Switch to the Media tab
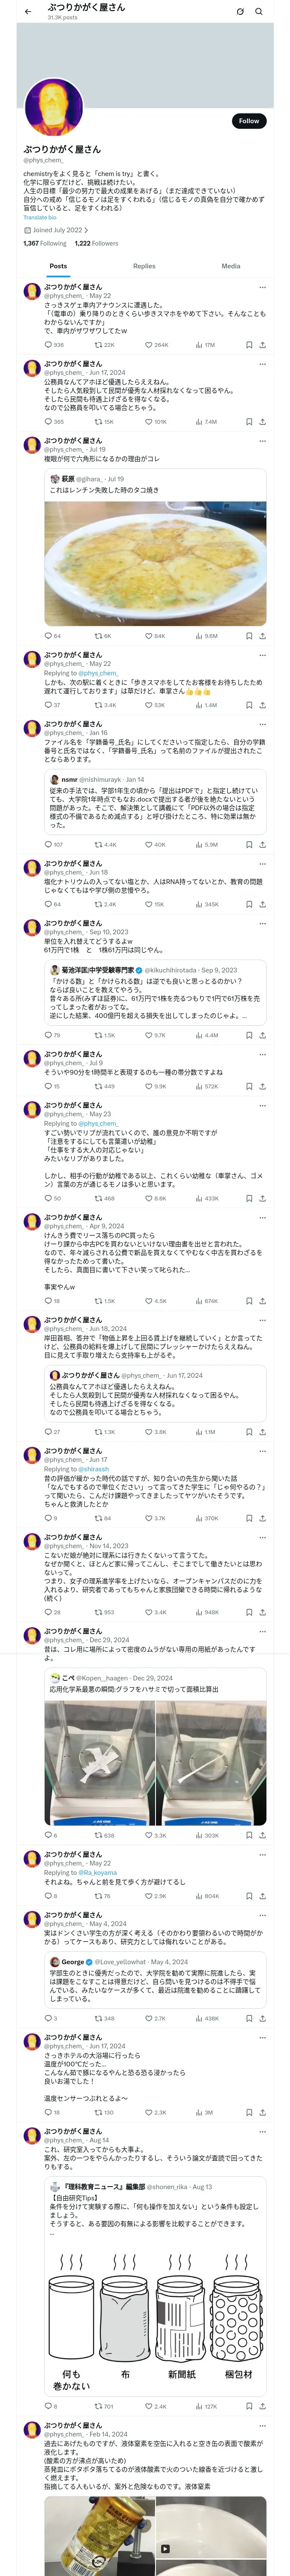Screen dimensions: 290x2576 point(231,266)
